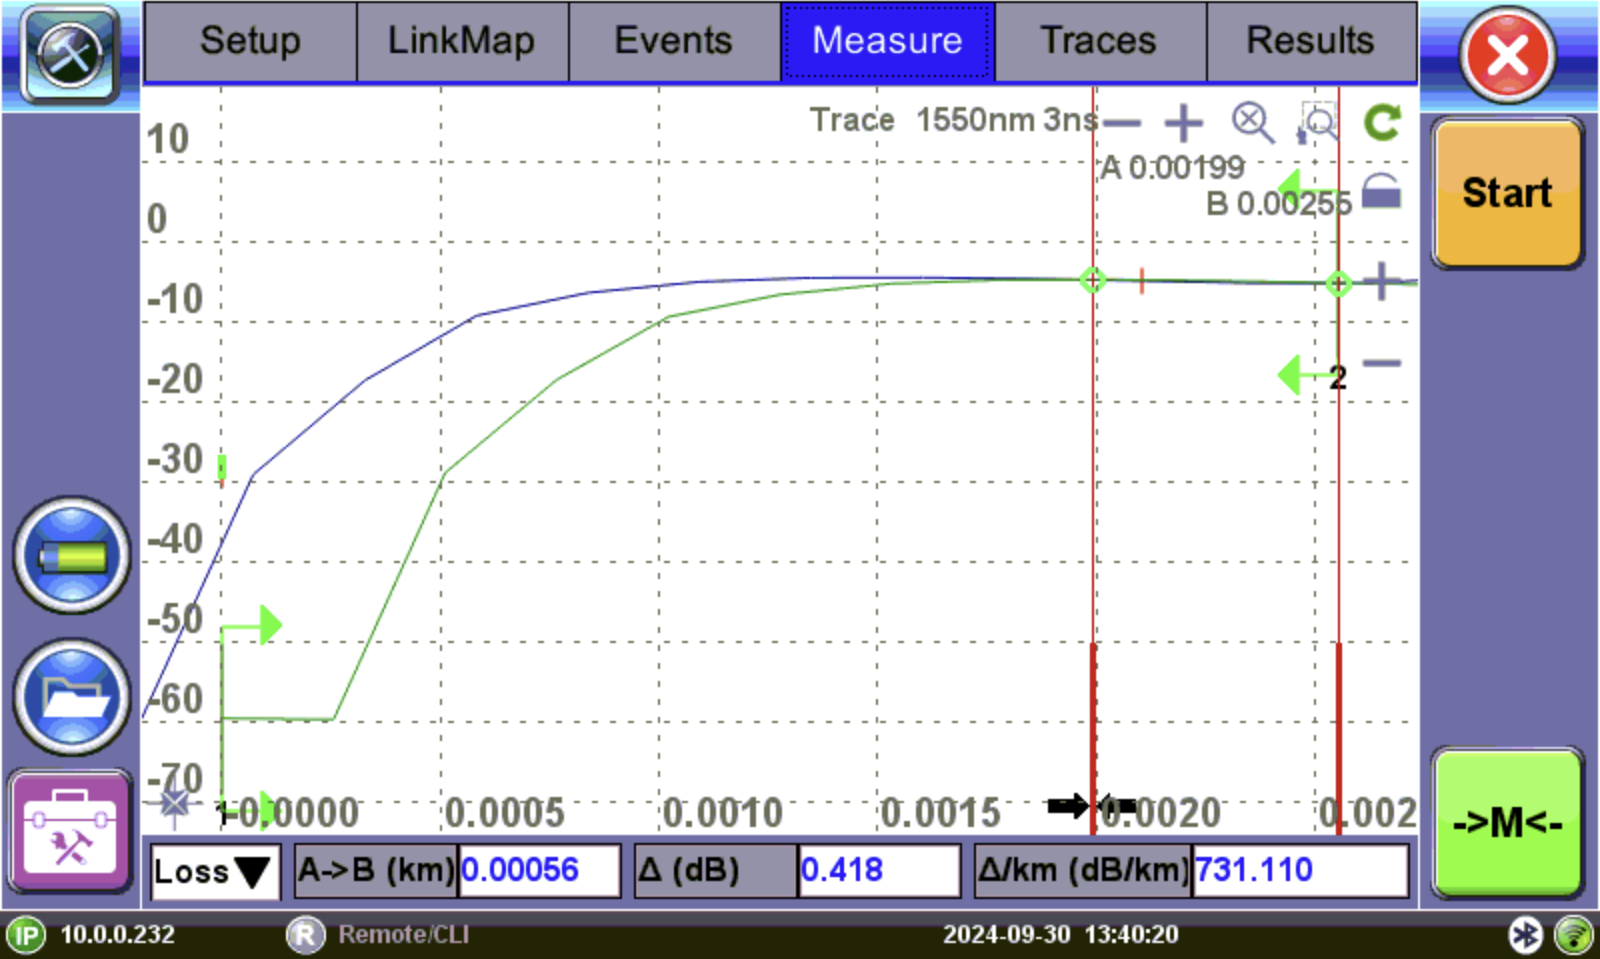Click the vertical zoom out minus icon
The image size is (1600, 959).
pyautogui.click(x=1382, y=363)
